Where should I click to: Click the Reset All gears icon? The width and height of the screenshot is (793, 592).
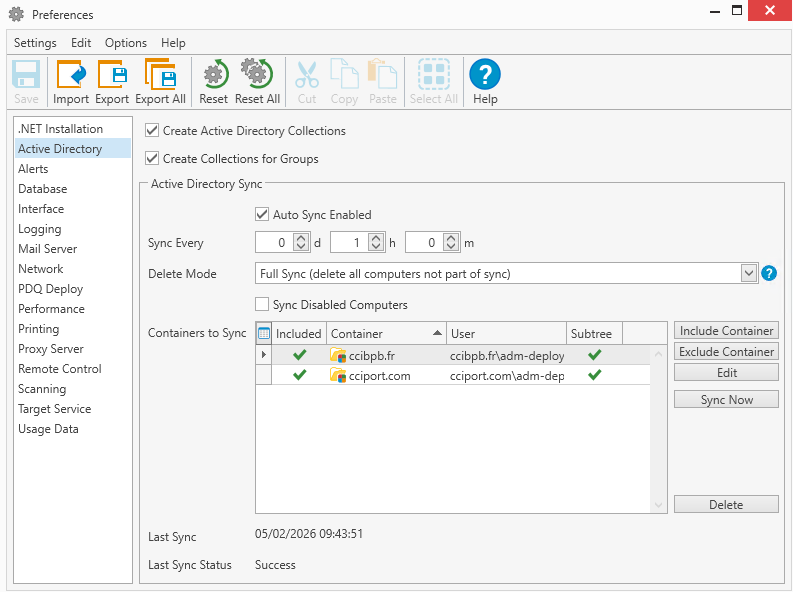coord(257,74)
